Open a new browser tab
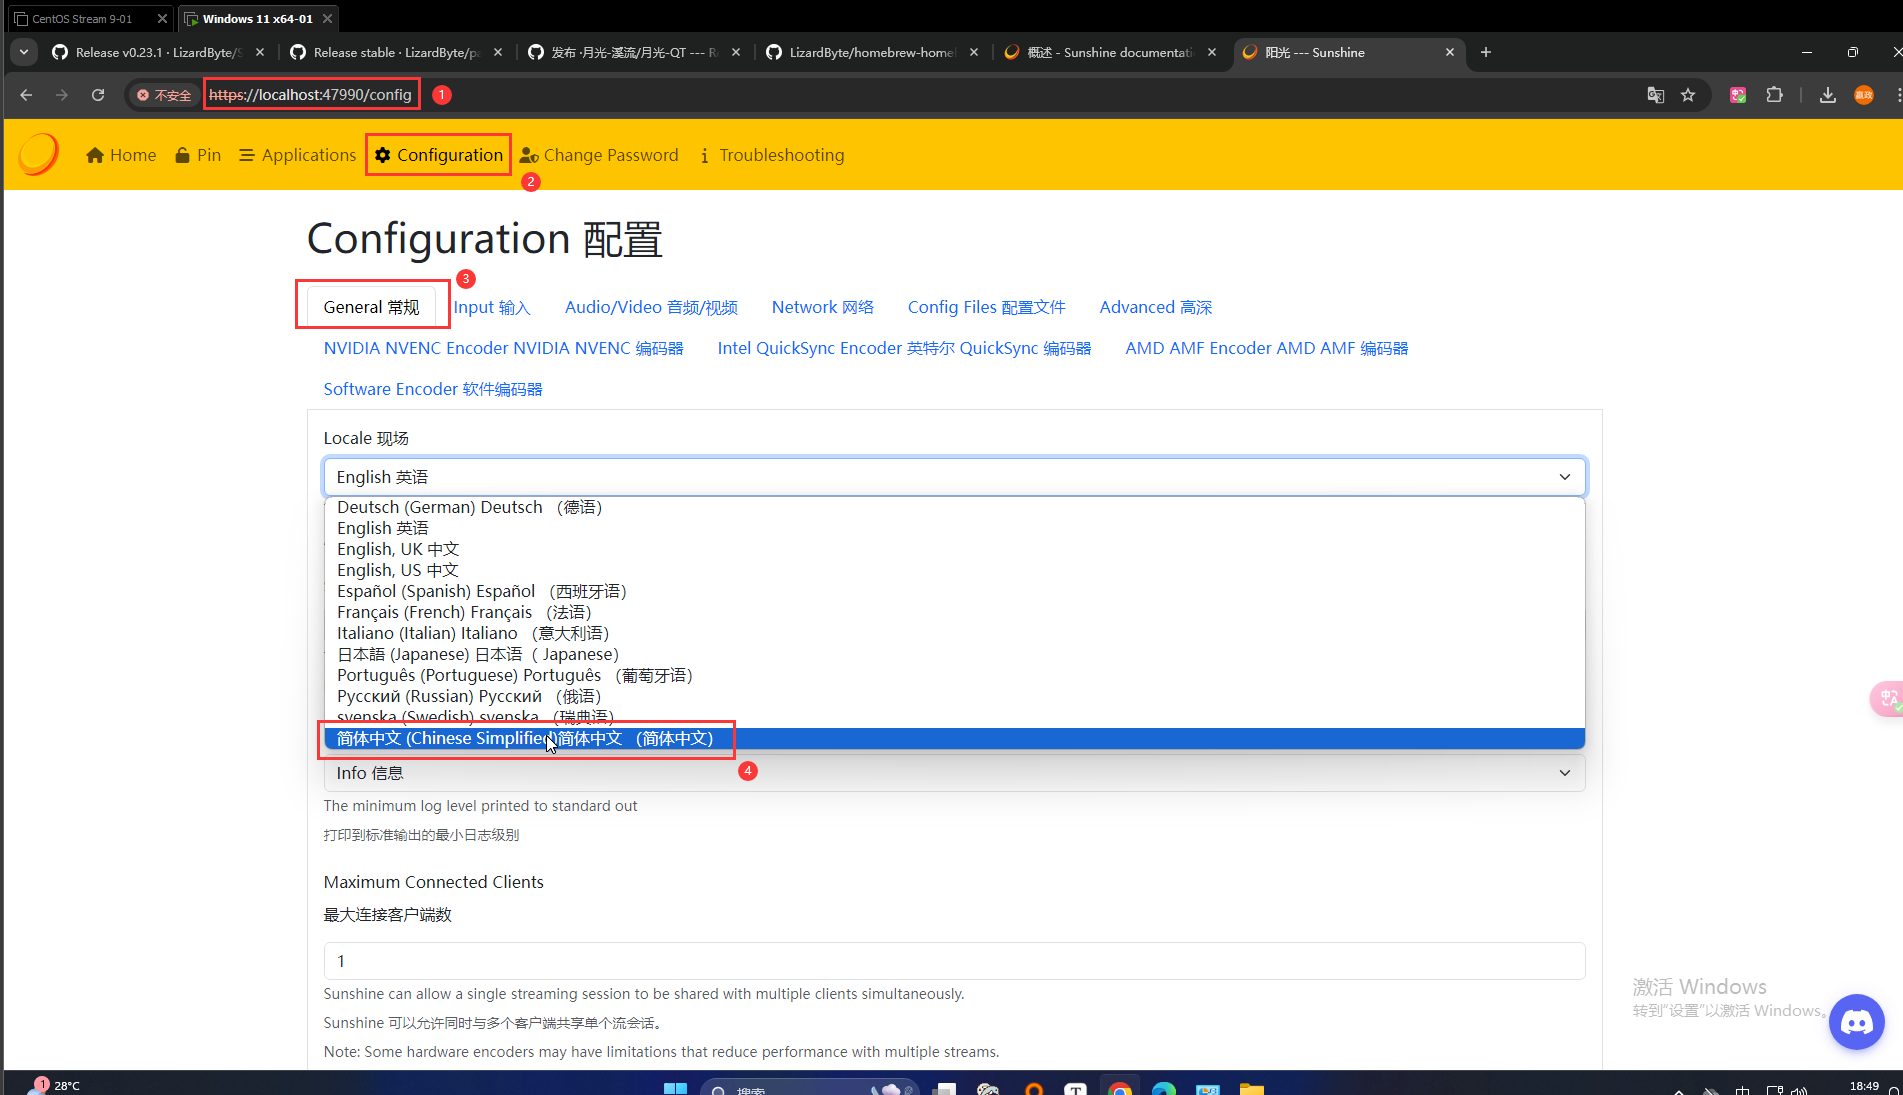The width and height of the screenshot is (1903, 1095). (x=1486, y=52)
